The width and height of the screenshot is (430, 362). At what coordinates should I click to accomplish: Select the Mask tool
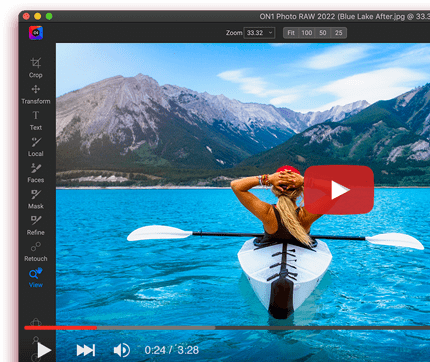36,199
